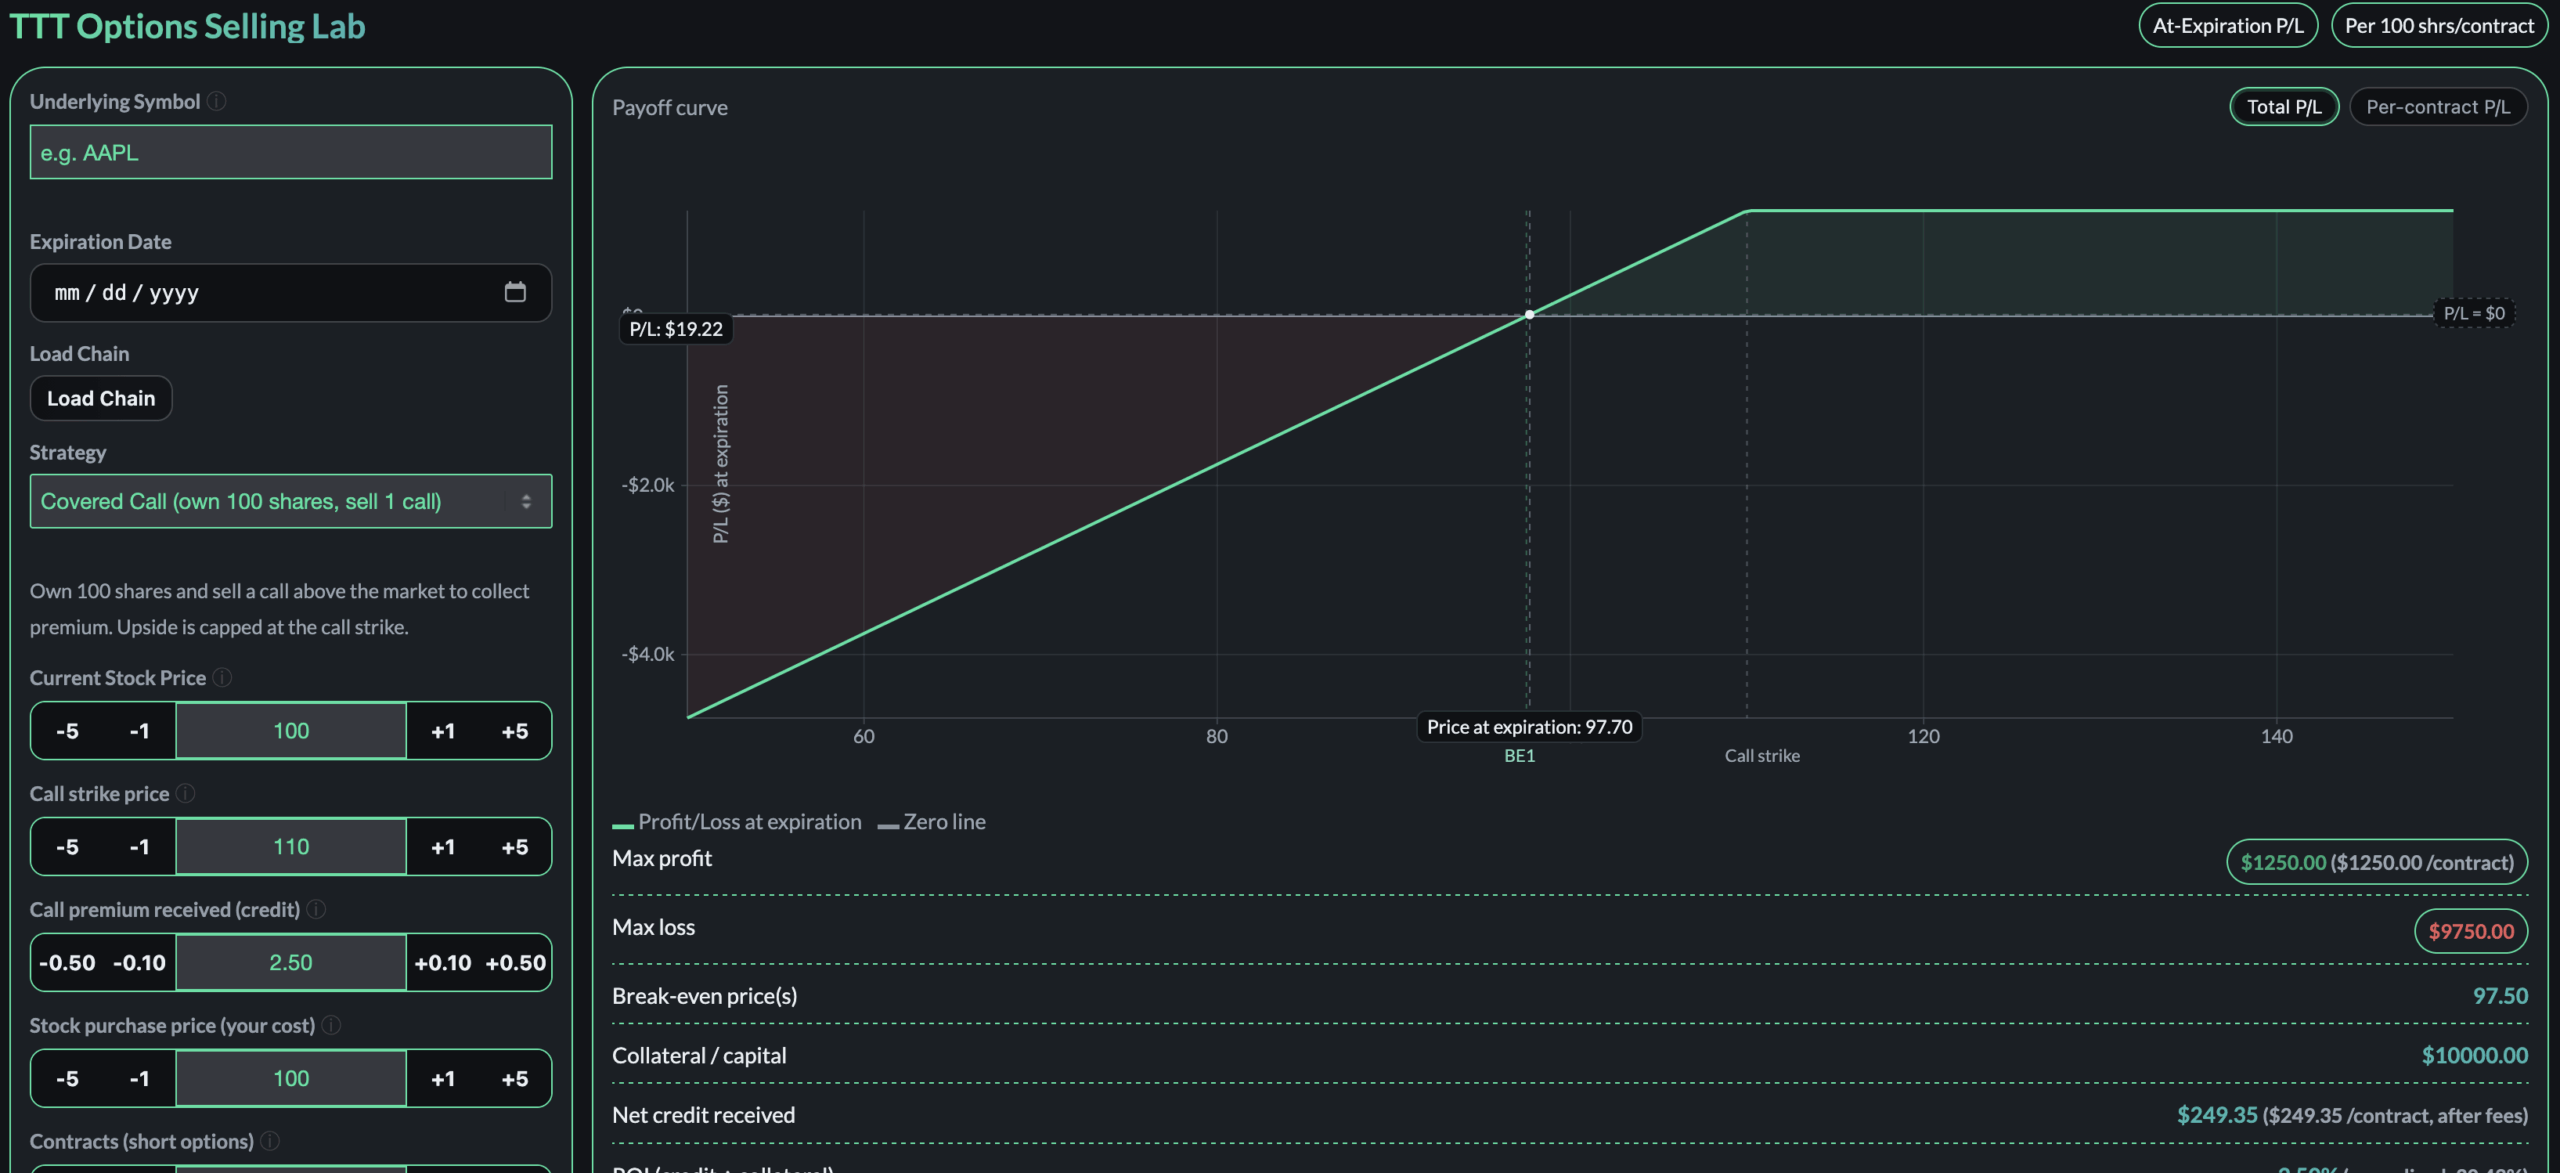2560x1173 pixels.
Task: Open the calendar picker in Expiration Date
Action: click(x=515, y=292)
